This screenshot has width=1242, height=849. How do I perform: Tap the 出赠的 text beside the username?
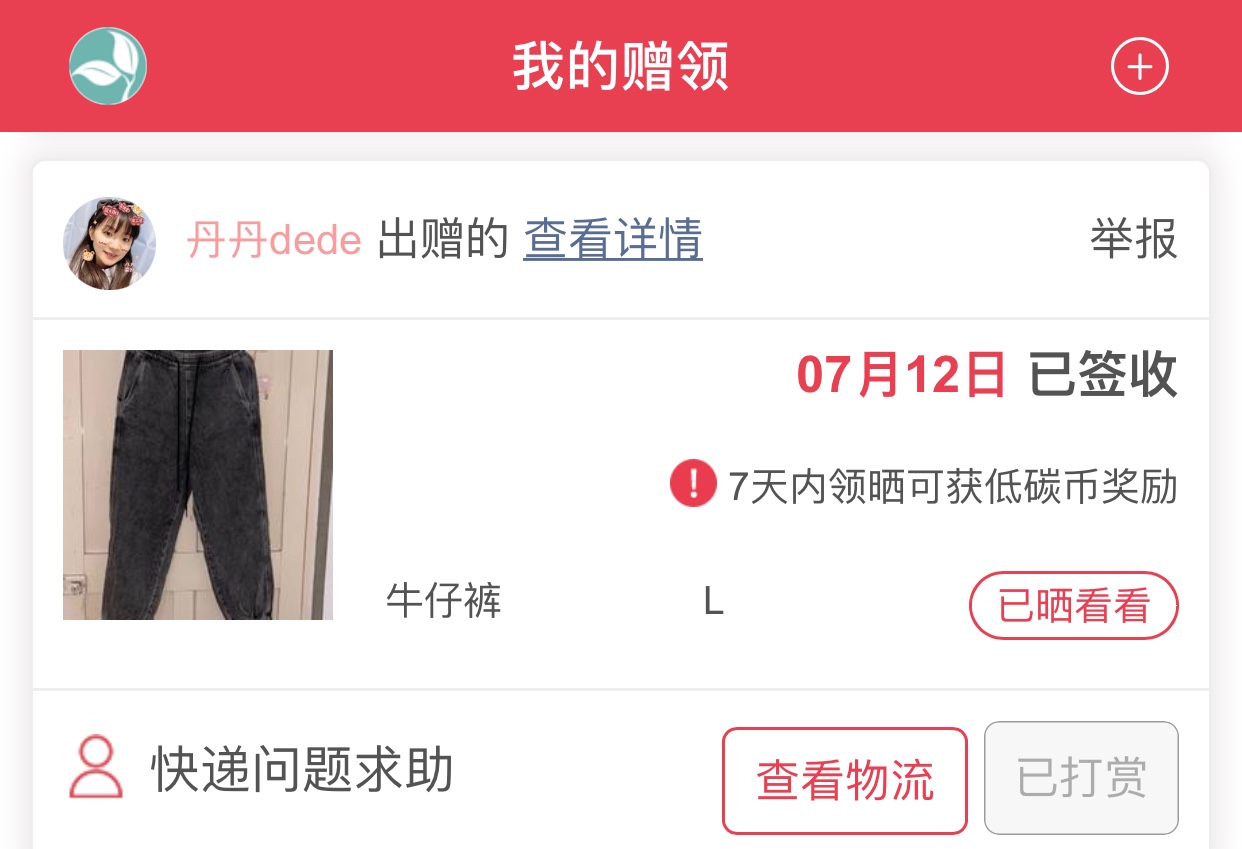(x=443, y=241)
